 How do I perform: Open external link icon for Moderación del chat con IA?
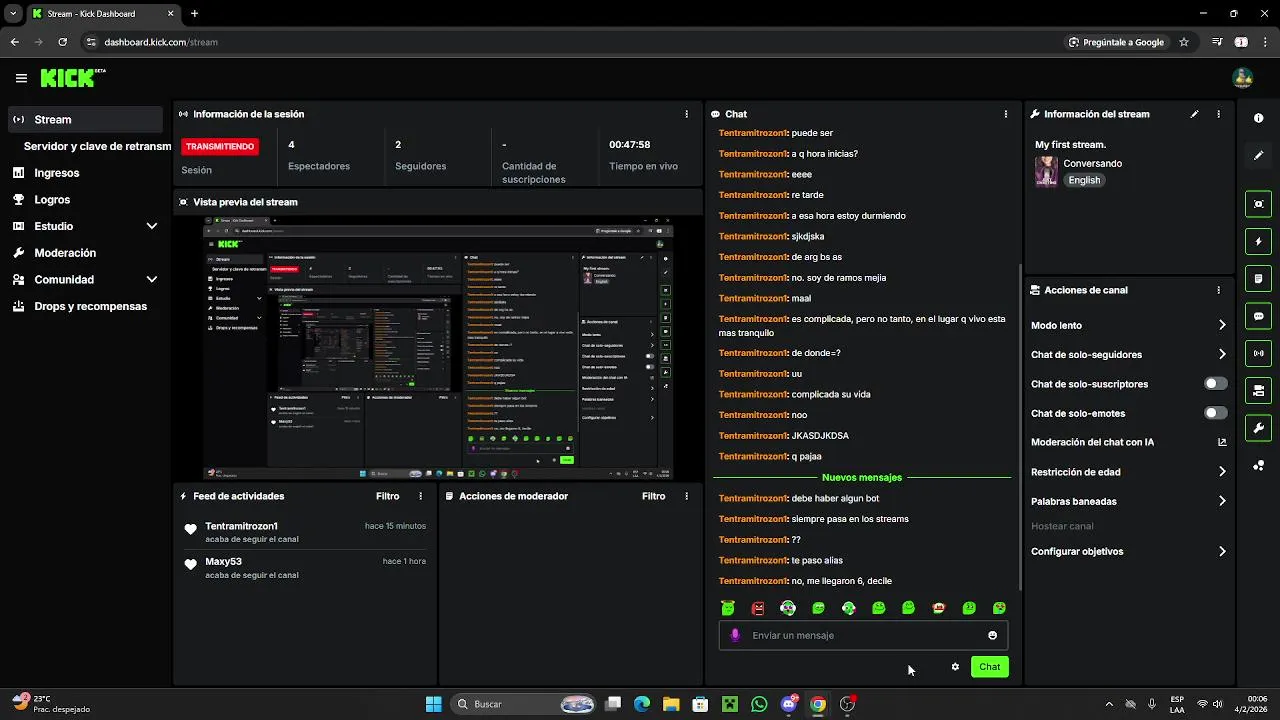[1222, 442]
